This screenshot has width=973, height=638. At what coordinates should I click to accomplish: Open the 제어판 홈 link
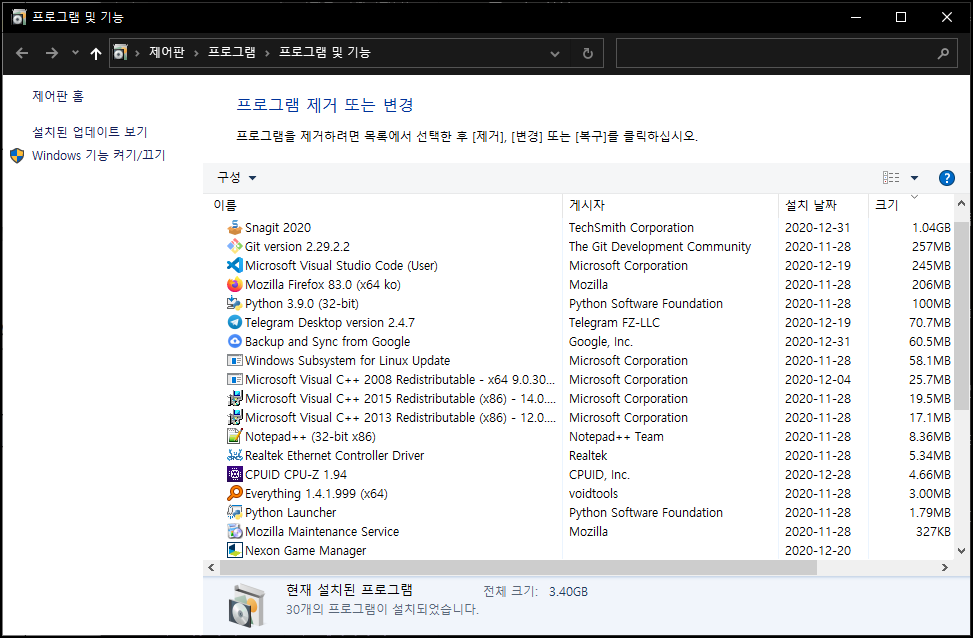click(x=58, y=96)
